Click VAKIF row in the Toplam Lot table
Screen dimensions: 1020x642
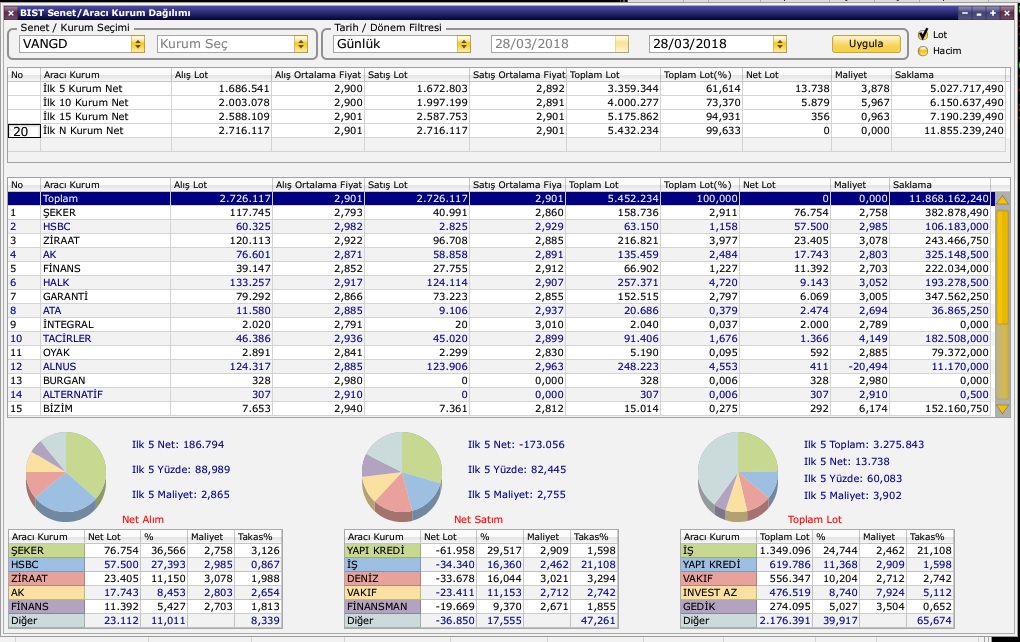point(817,578)
